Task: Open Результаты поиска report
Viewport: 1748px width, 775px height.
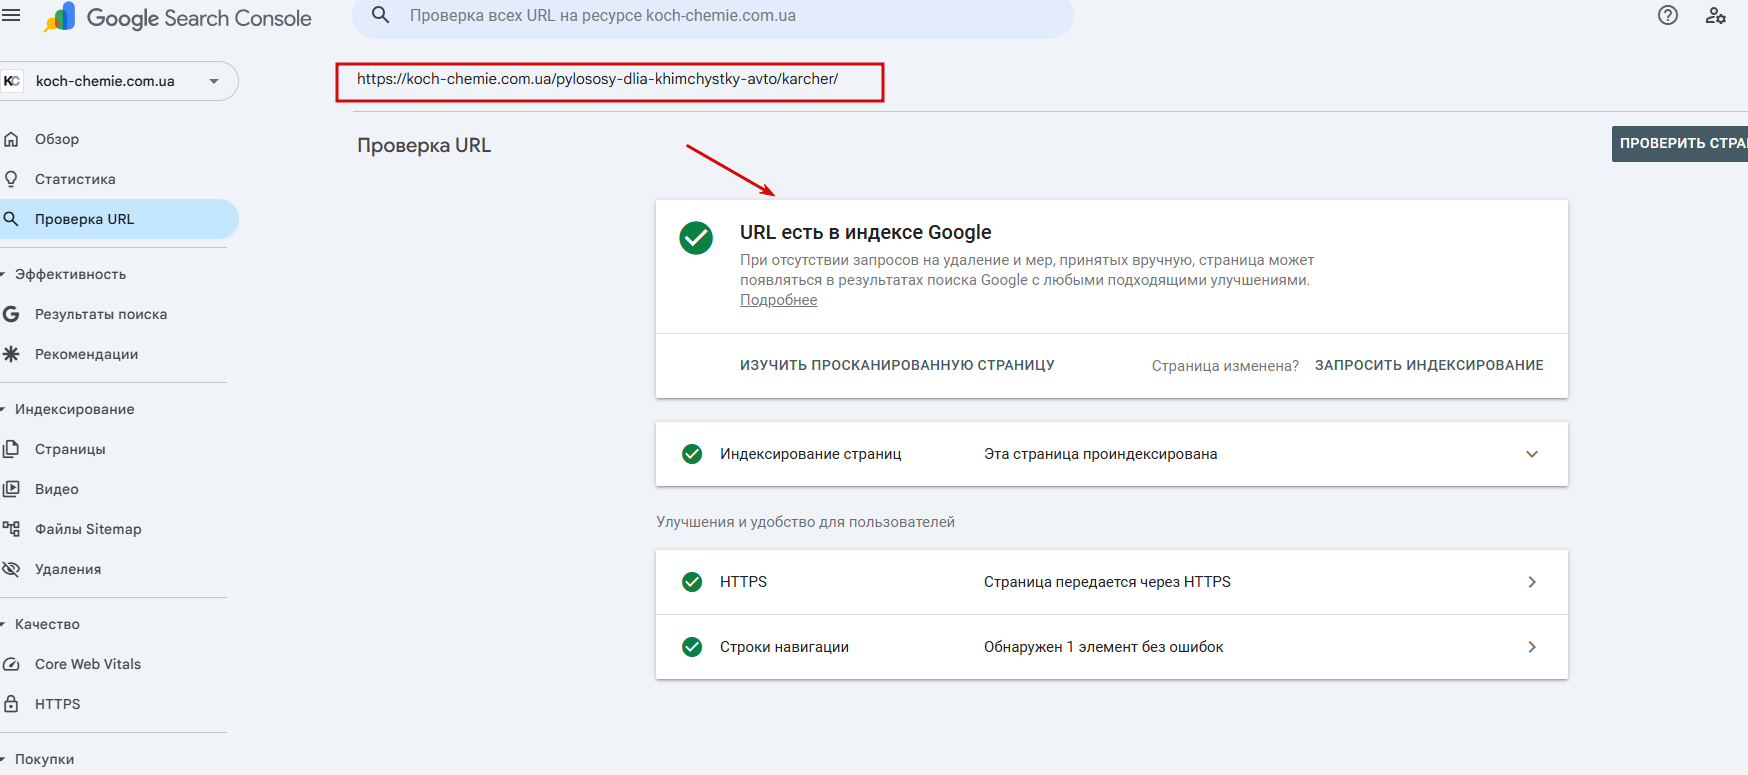Action: (x=101, y=314)
